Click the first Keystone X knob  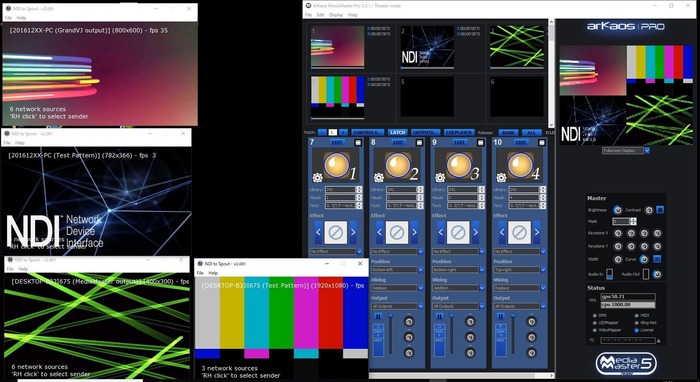[x=618, y=233]
